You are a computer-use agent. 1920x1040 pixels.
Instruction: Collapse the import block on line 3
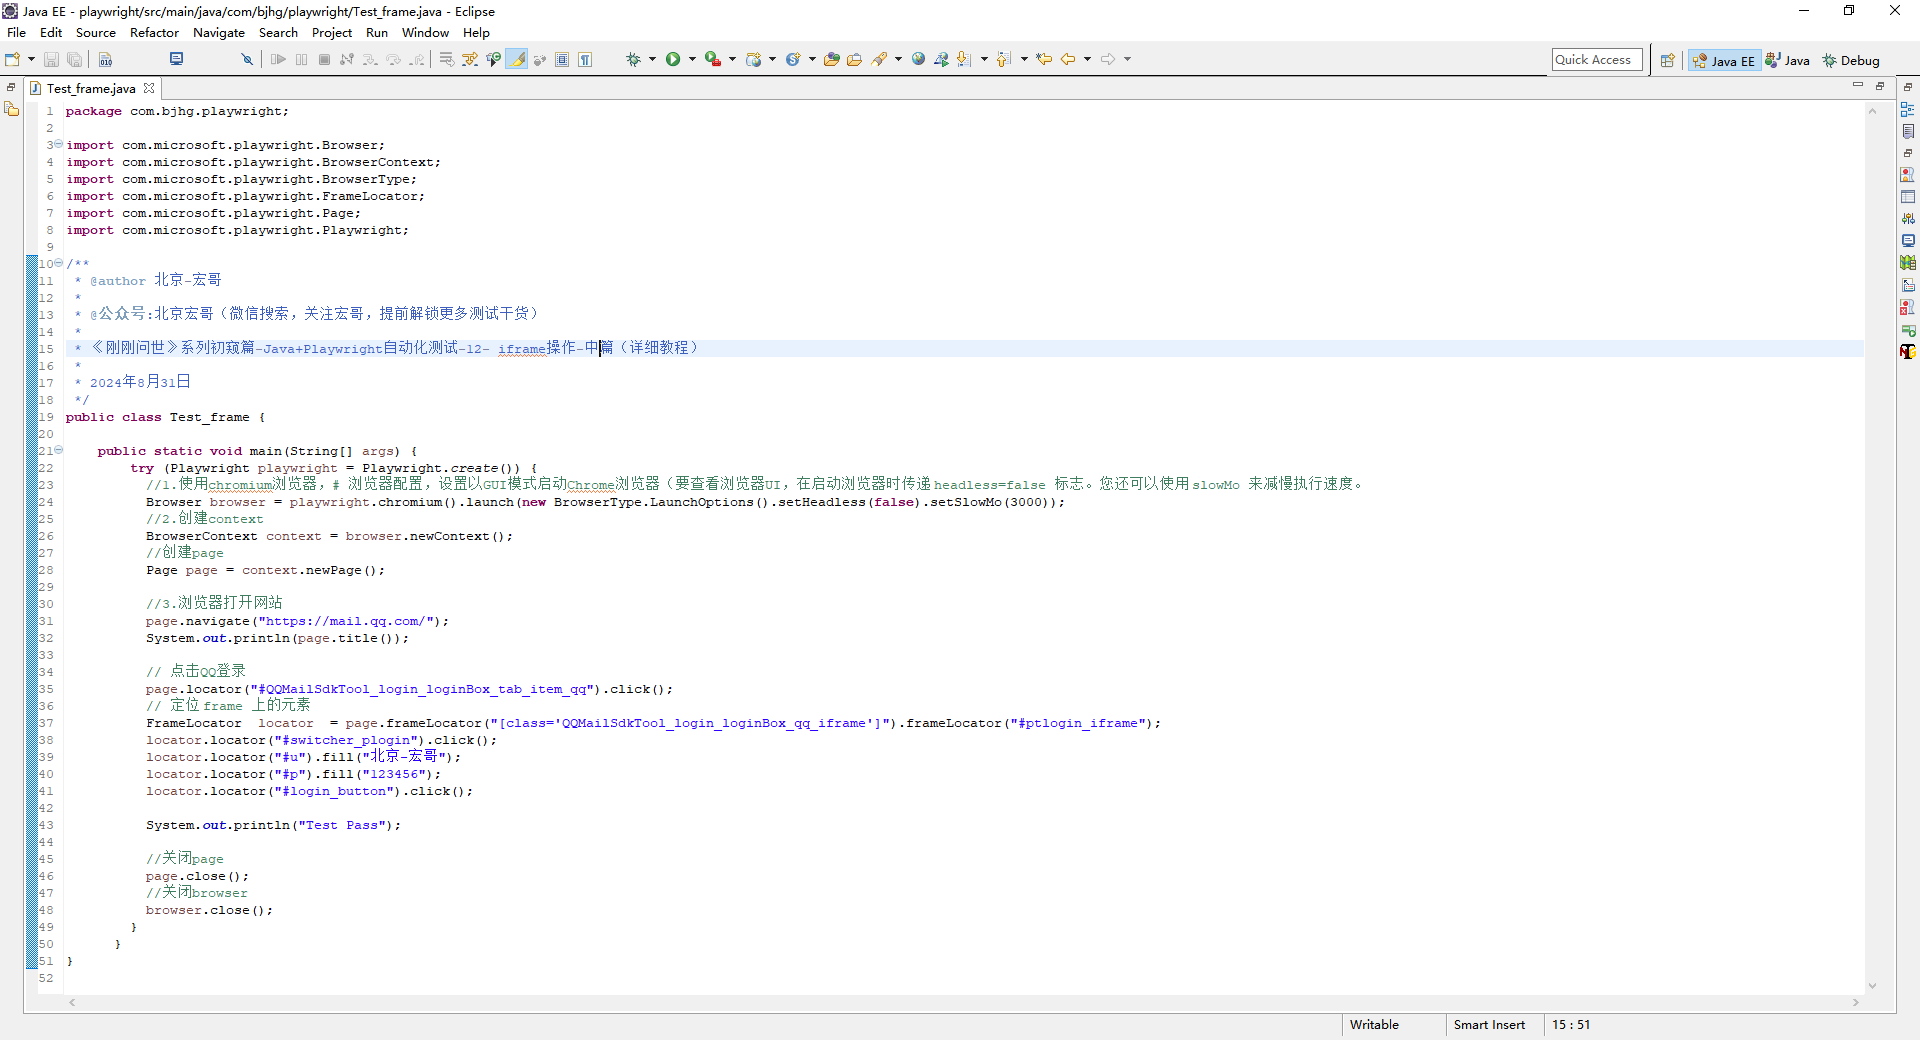(58, 144)
